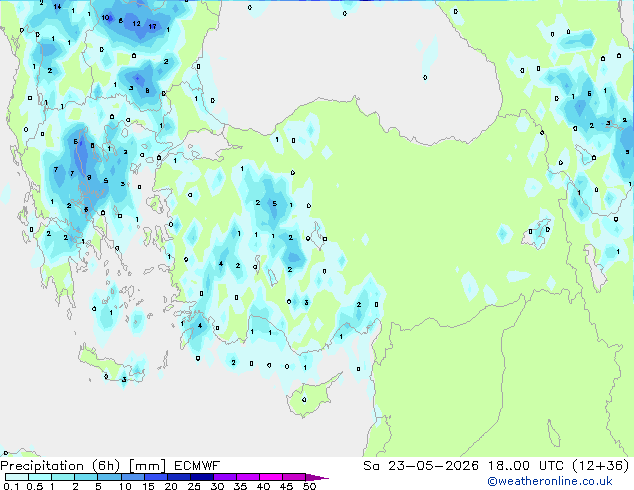Click the 0.5–1 mm legend color swatch
Viewport: 634px width, 490px height.
[40, 477]
